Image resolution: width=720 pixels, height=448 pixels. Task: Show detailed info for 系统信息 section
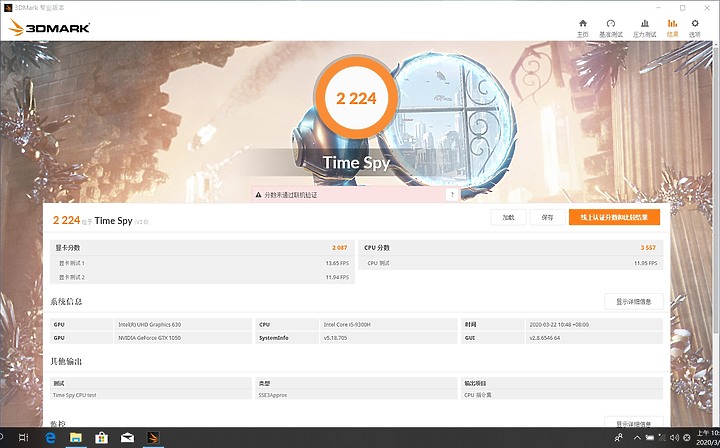coord(634,302)
